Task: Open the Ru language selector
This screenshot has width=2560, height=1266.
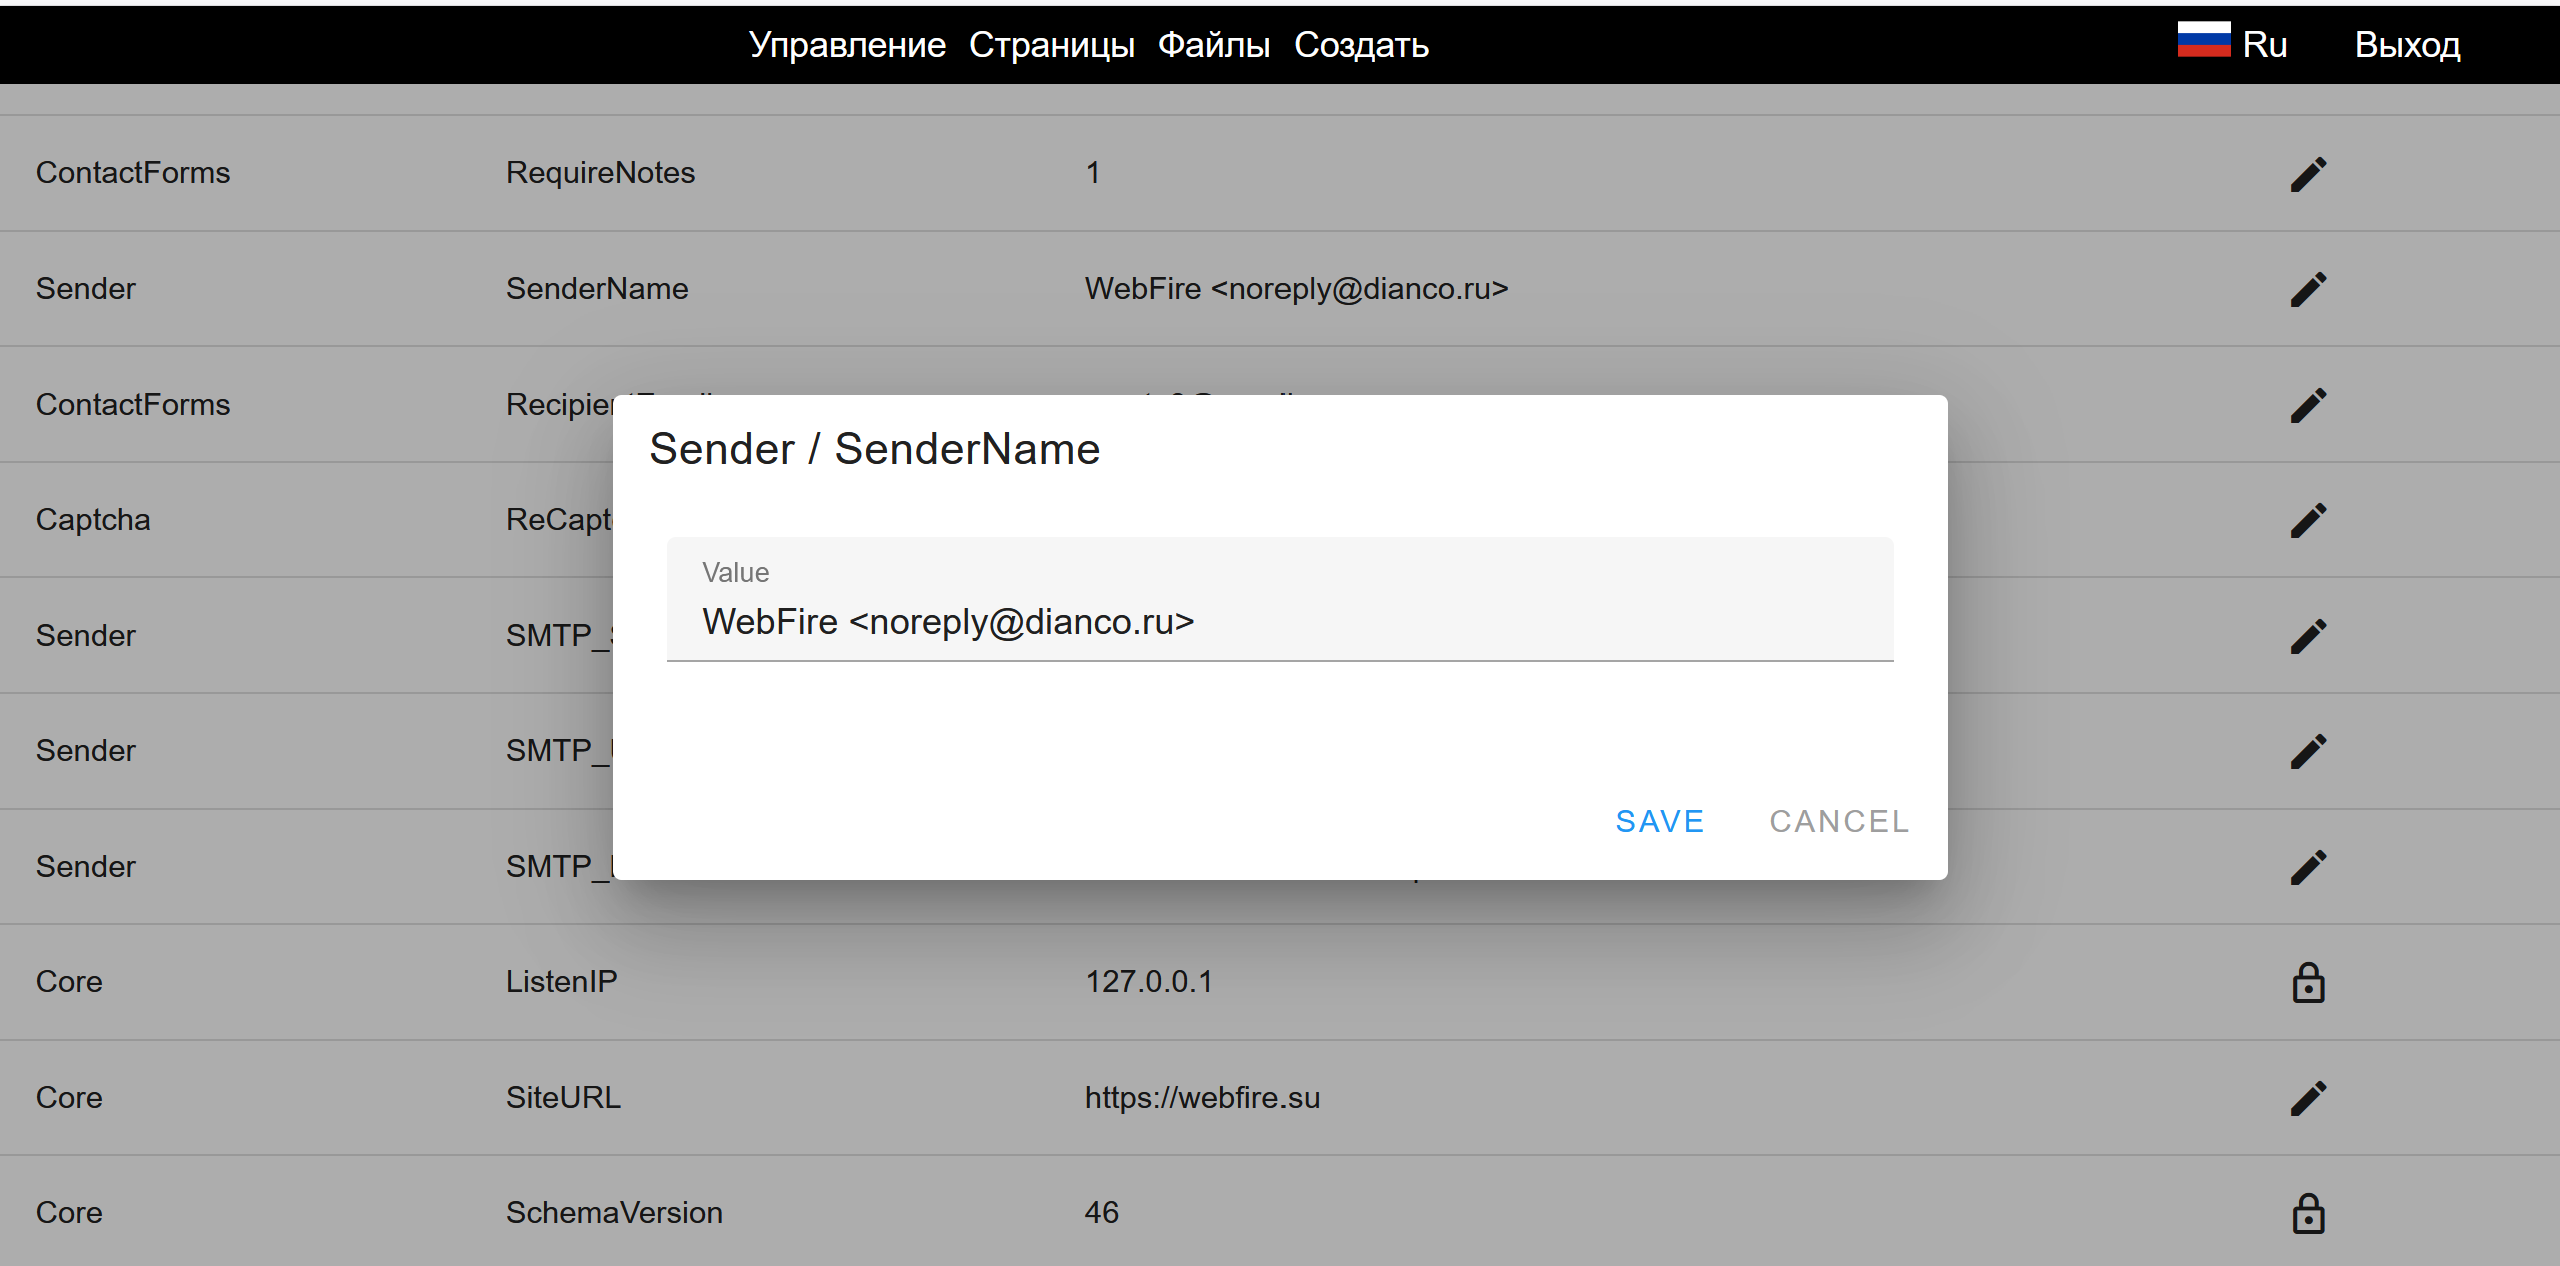Action: (x=2264, y=45)
